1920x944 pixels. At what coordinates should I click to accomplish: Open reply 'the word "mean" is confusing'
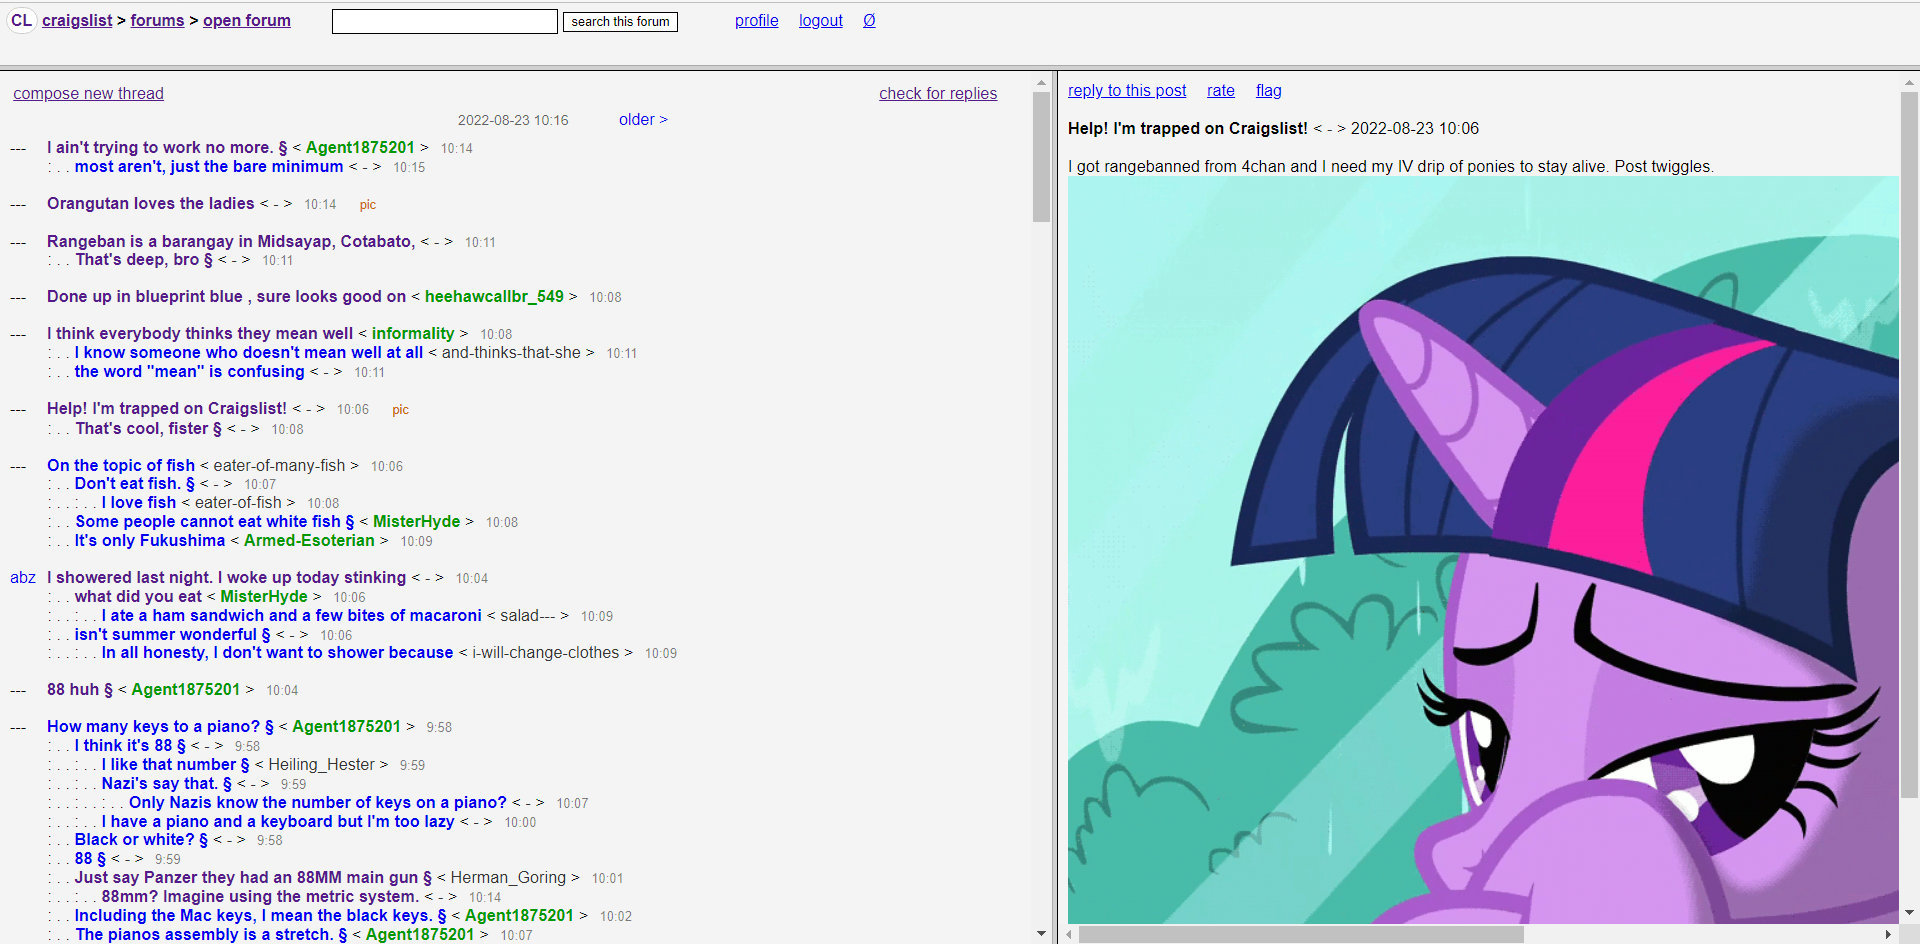189,371
